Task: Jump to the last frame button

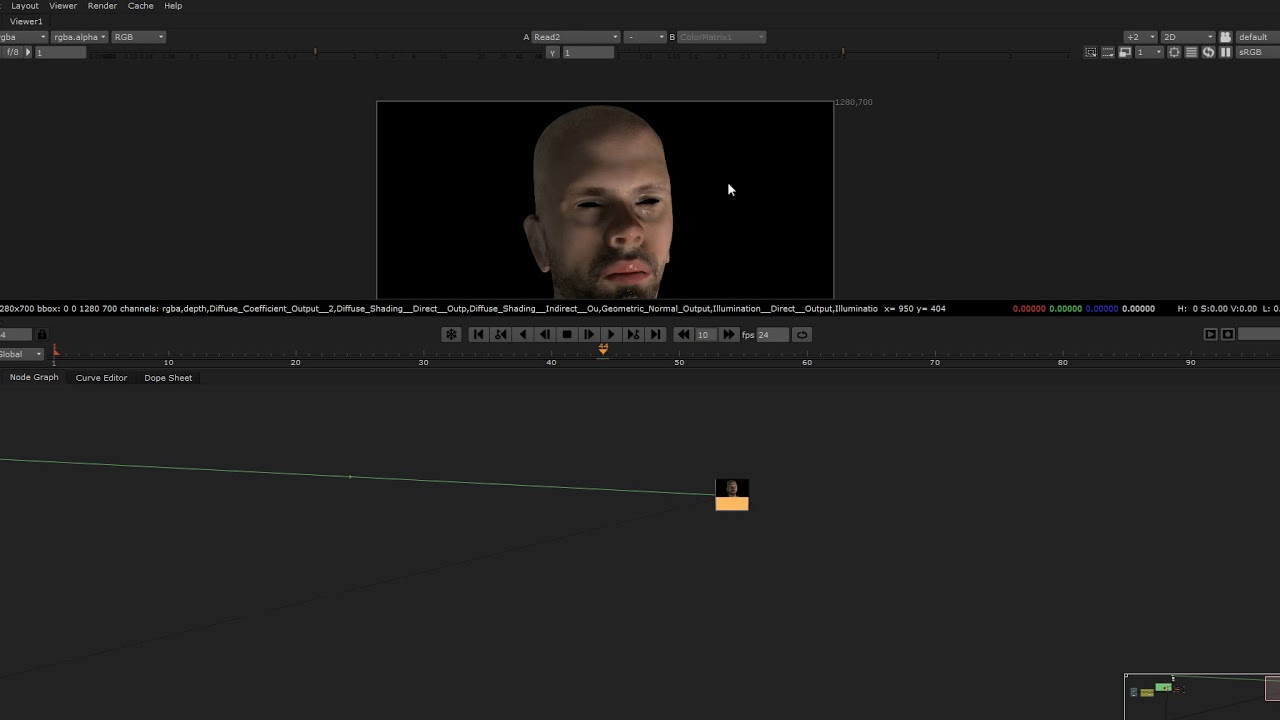Action: pyautogui.click(x=656, y=334)
